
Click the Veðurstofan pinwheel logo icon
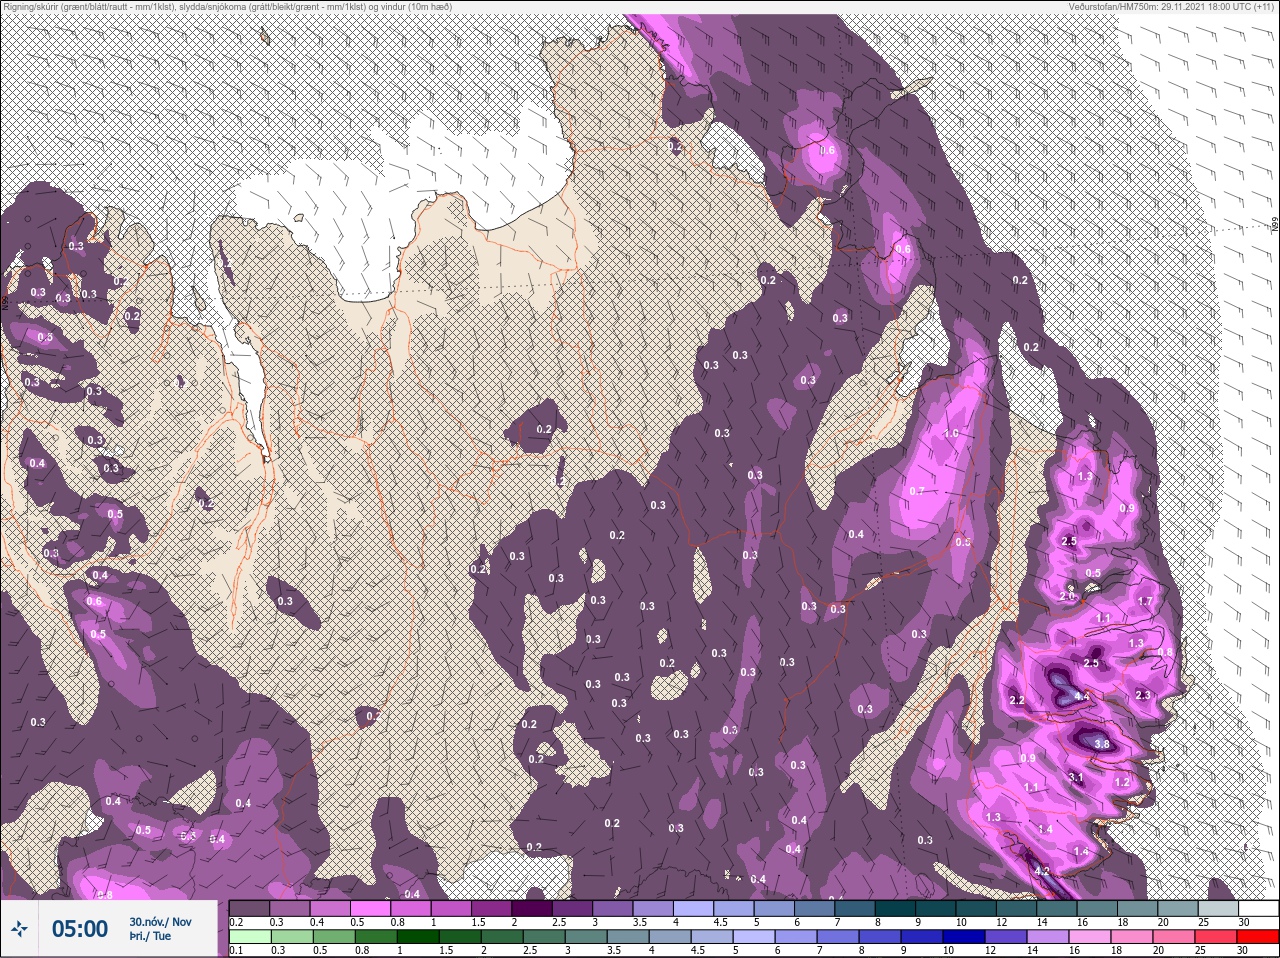click(19, 929)
